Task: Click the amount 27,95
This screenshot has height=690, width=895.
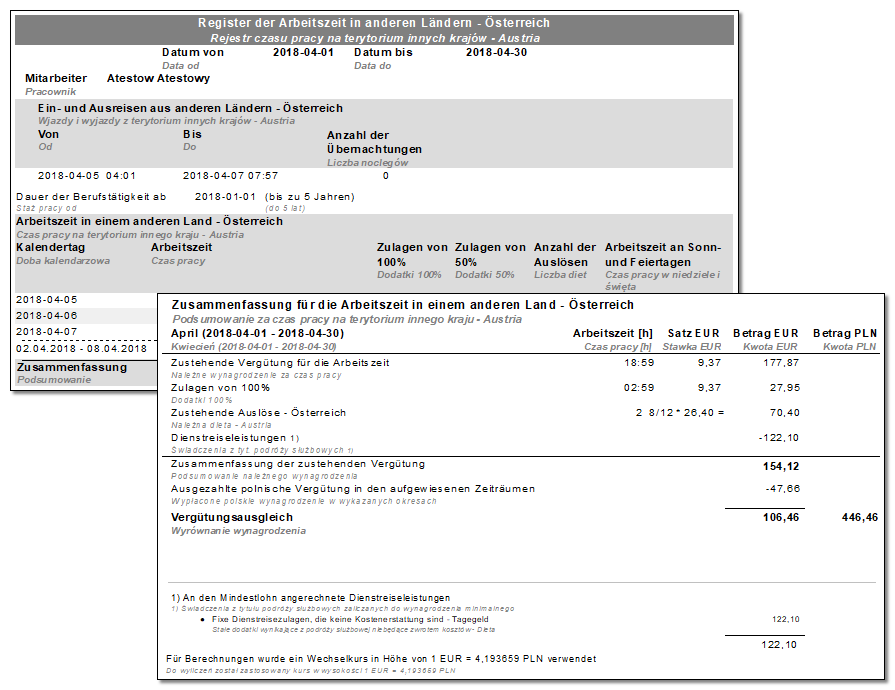Action: 784,388
